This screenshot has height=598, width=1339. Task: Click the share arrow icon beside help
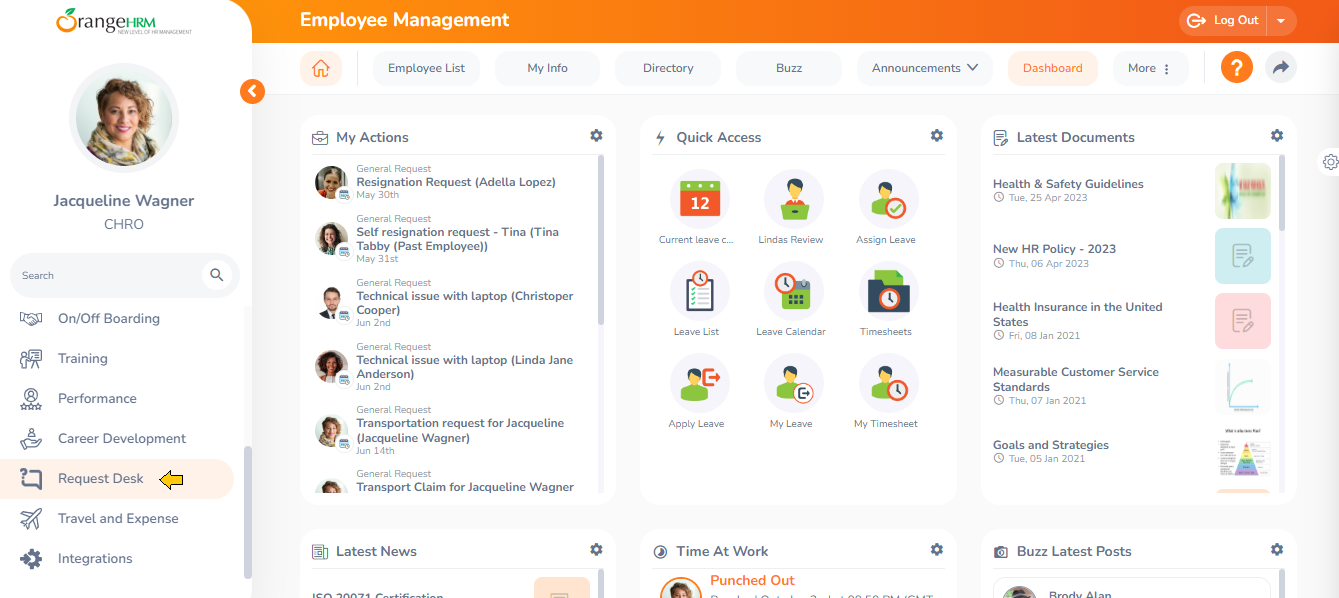click(x=1281, y=67)
